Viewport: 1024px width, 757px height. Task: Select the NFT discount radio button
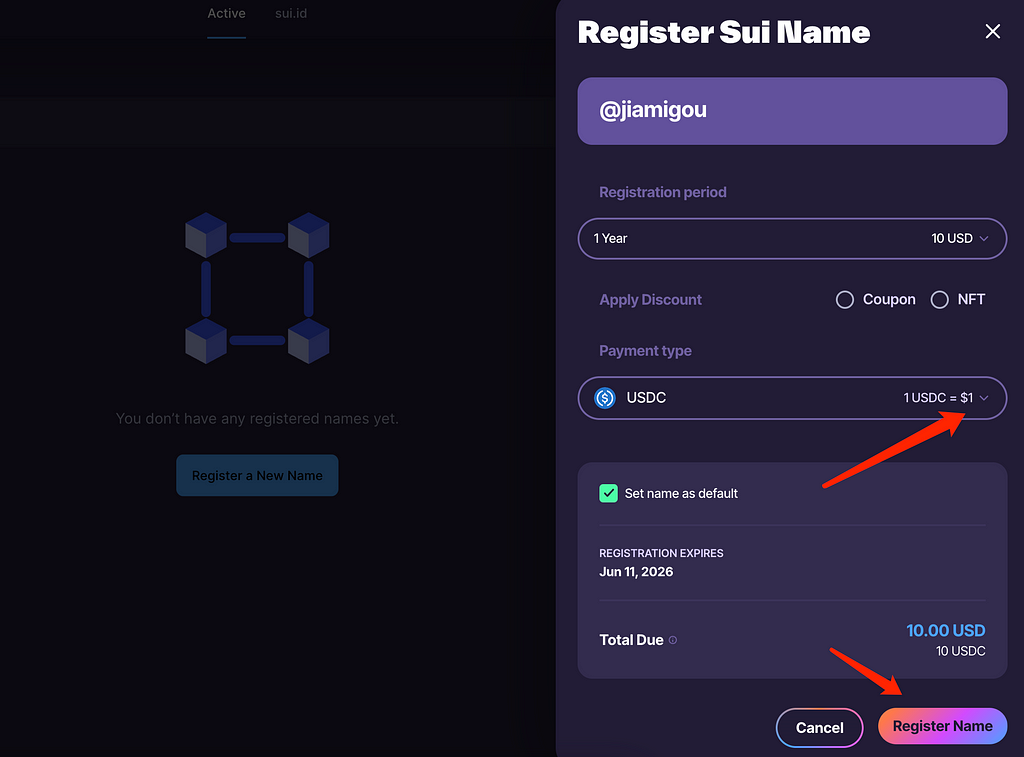[939, 300]
